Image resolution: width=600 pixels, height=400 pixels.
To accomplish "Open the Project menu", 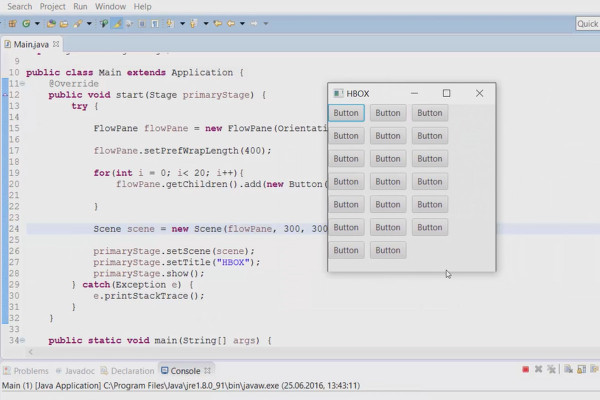I will click(x=52, y=7).
